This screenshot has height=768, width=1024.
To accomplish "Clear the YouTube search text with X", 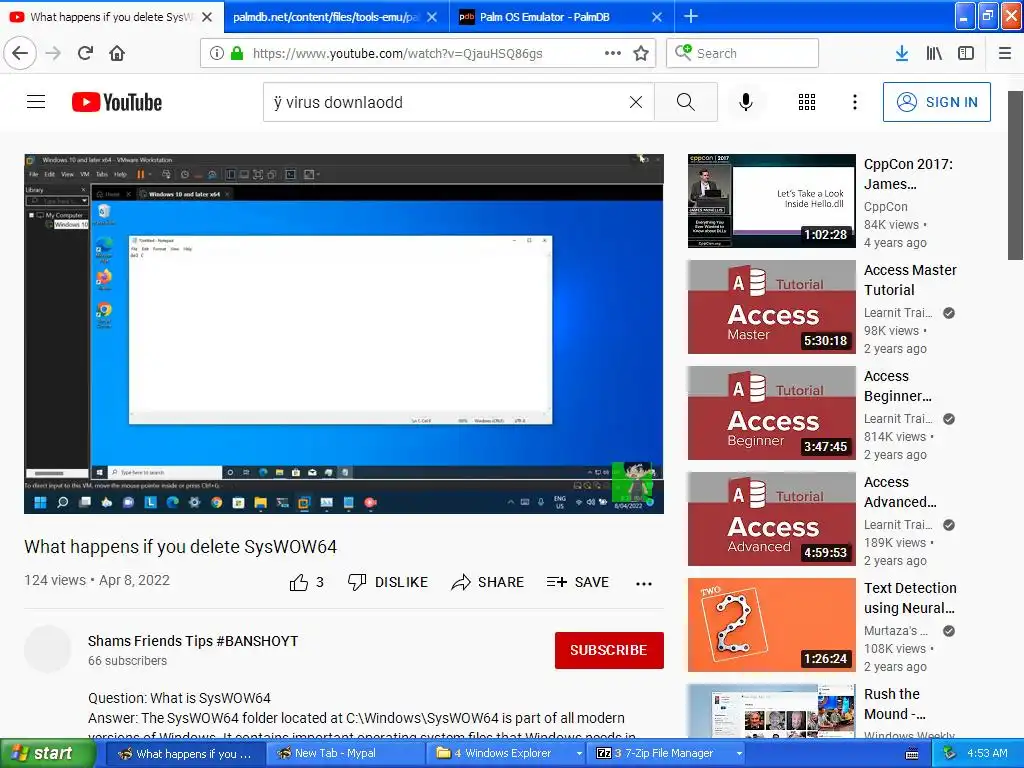I will click(636, 102).
